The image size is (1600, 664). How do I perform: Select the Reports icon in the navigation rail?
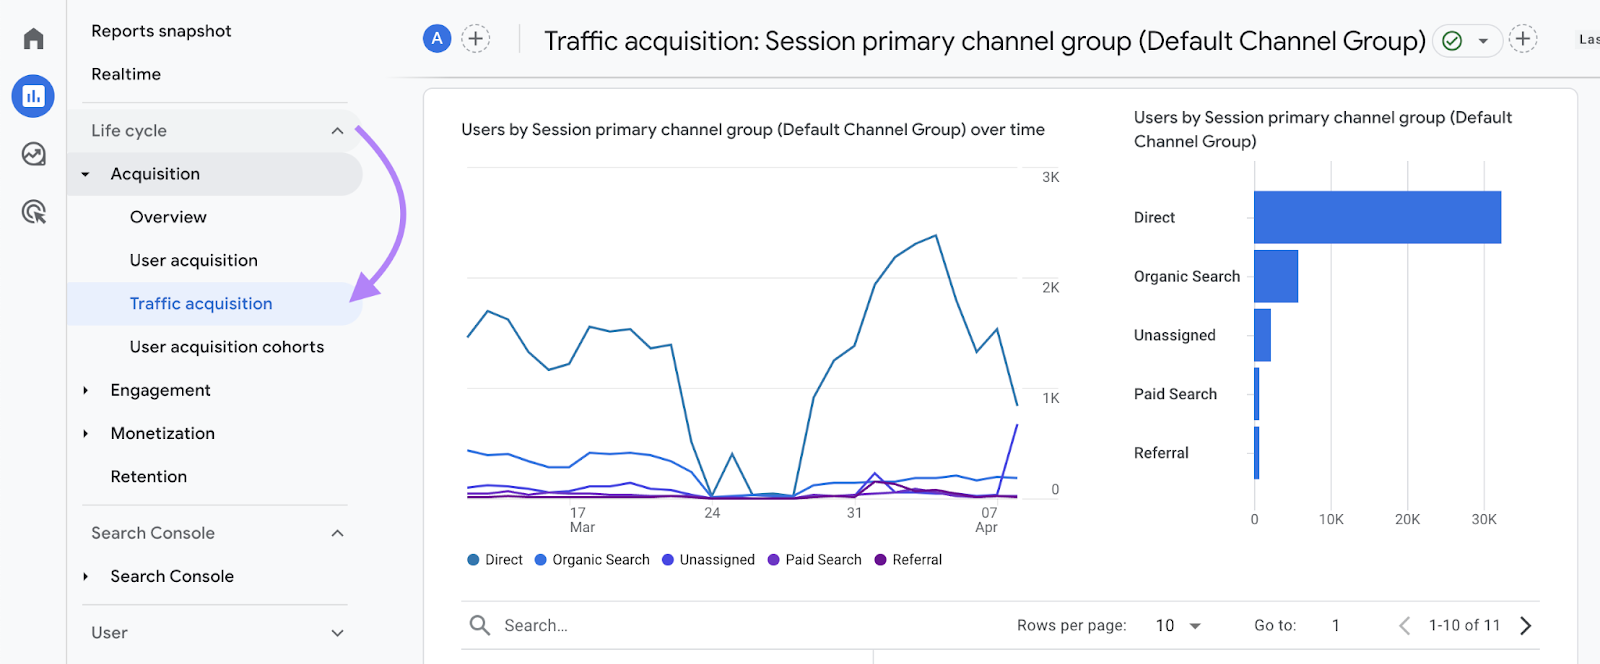click(x=33, y=96)
